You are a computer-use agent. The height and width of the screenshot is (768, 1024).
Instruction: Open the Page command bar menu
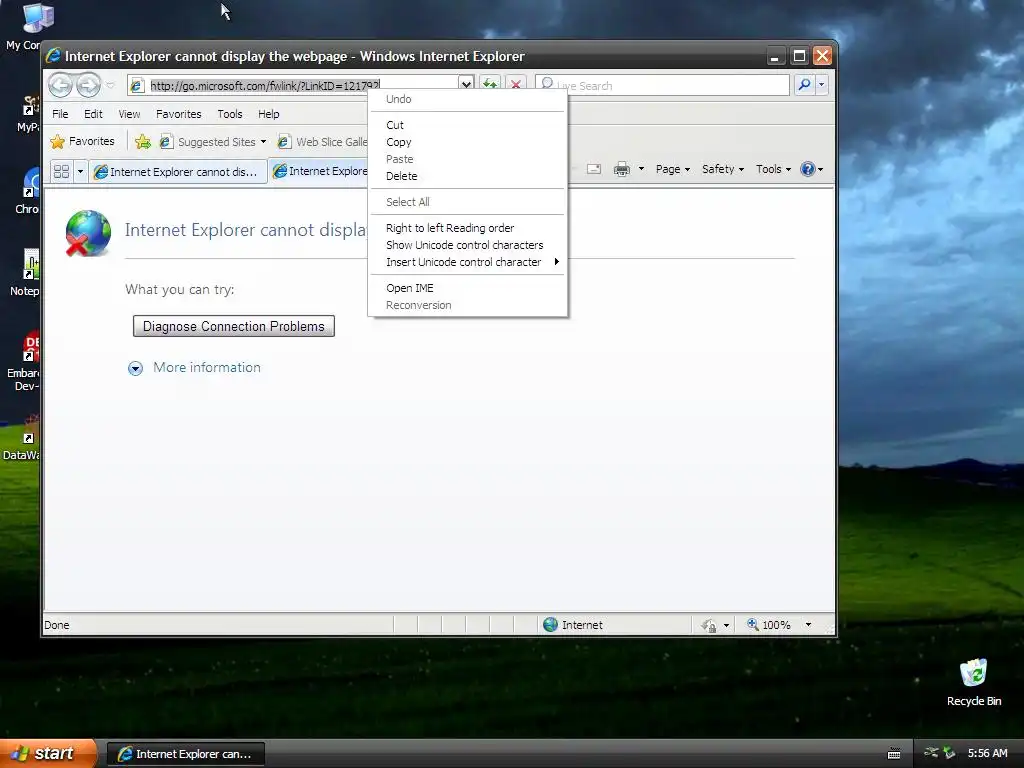point(673,169)
